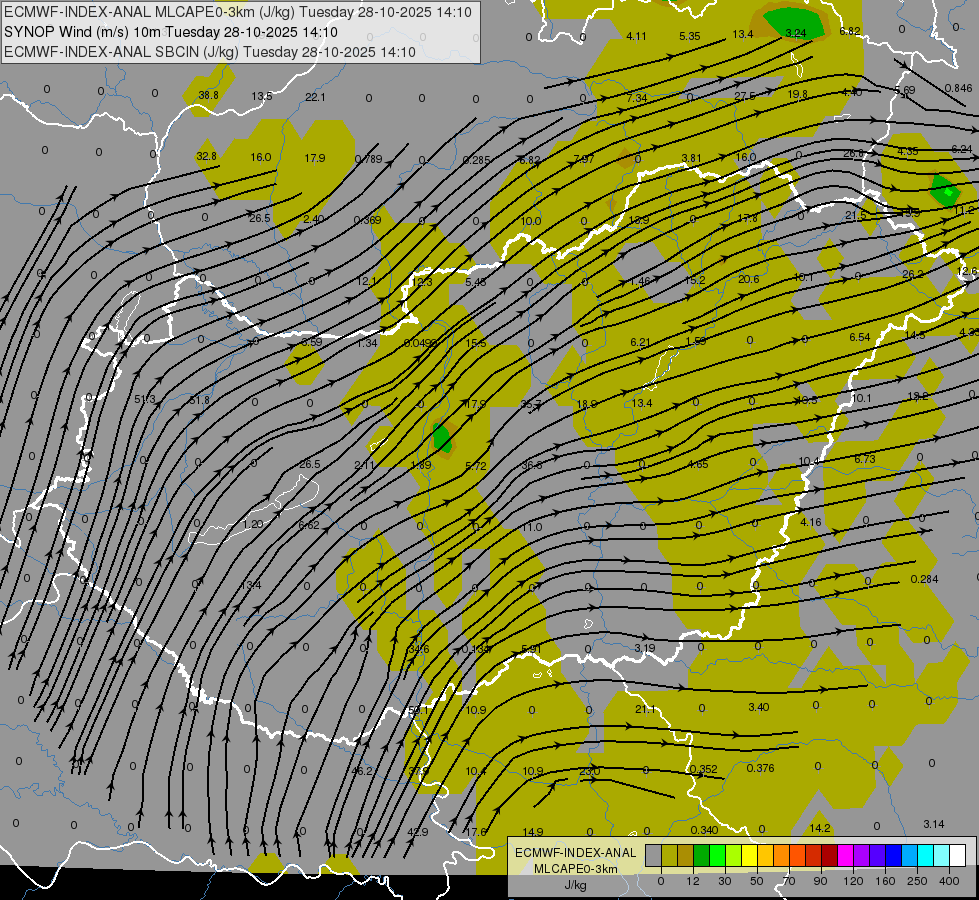Click the map value 4.65
979x900 pixels.
[698, 464]
